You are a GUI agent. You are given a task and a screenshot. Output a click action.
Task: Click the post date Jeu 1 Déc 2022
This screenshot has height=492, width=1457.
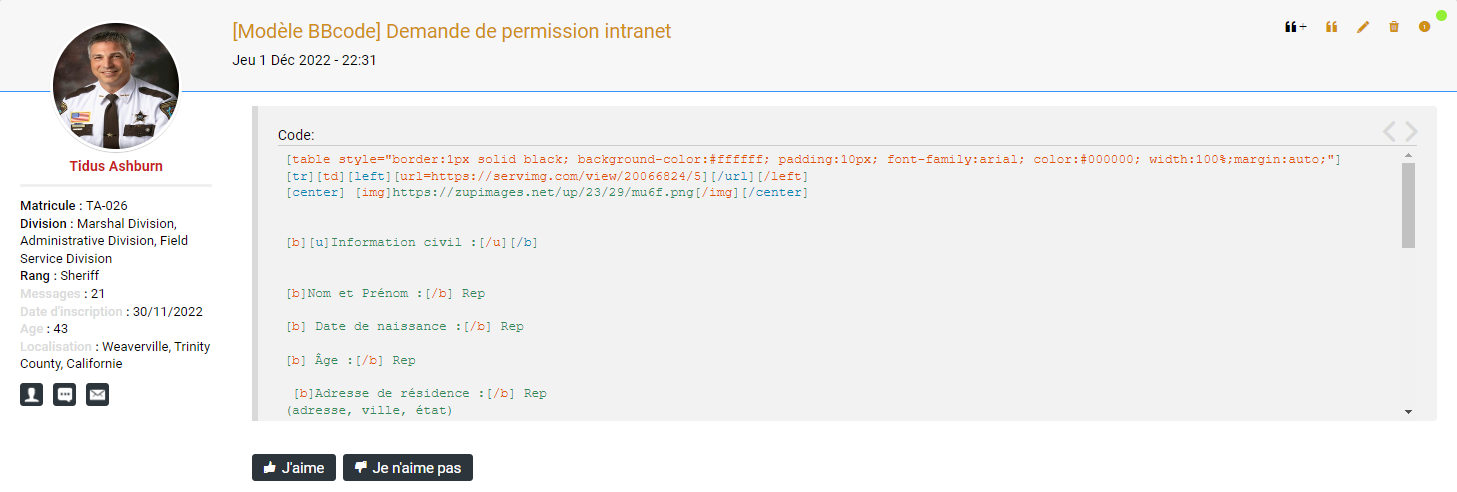point(304,60)
